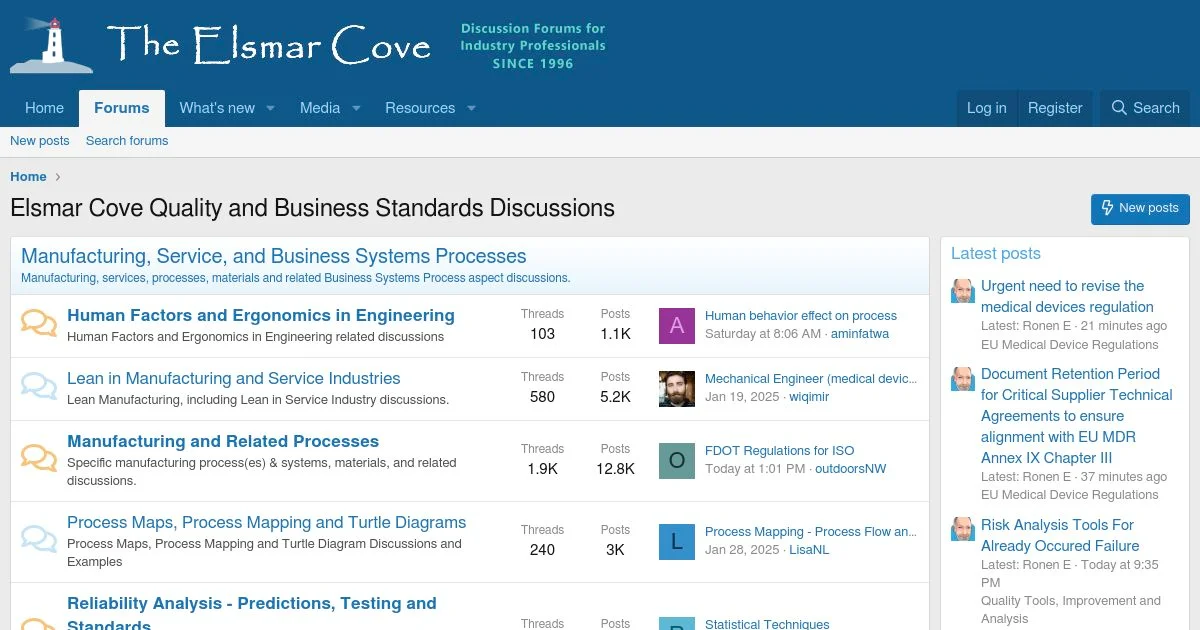This screenshot has width=1200, height=630.
Task: Open the What's new tab
Action: (217, 108)
